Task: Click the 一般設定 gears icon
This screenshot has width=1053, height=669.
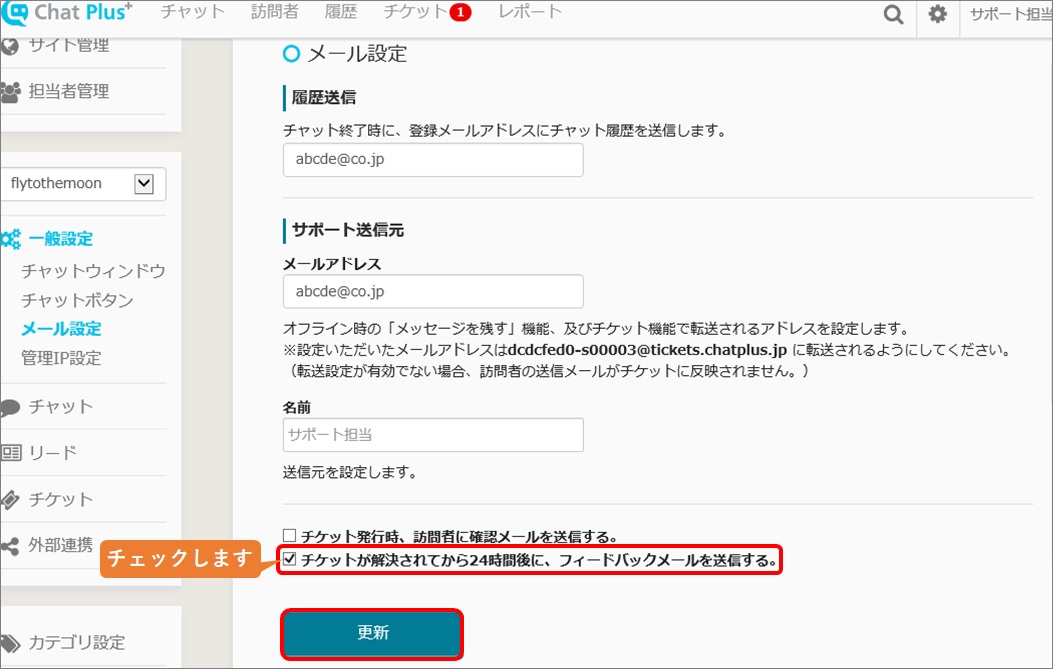Action: (11, 239)
